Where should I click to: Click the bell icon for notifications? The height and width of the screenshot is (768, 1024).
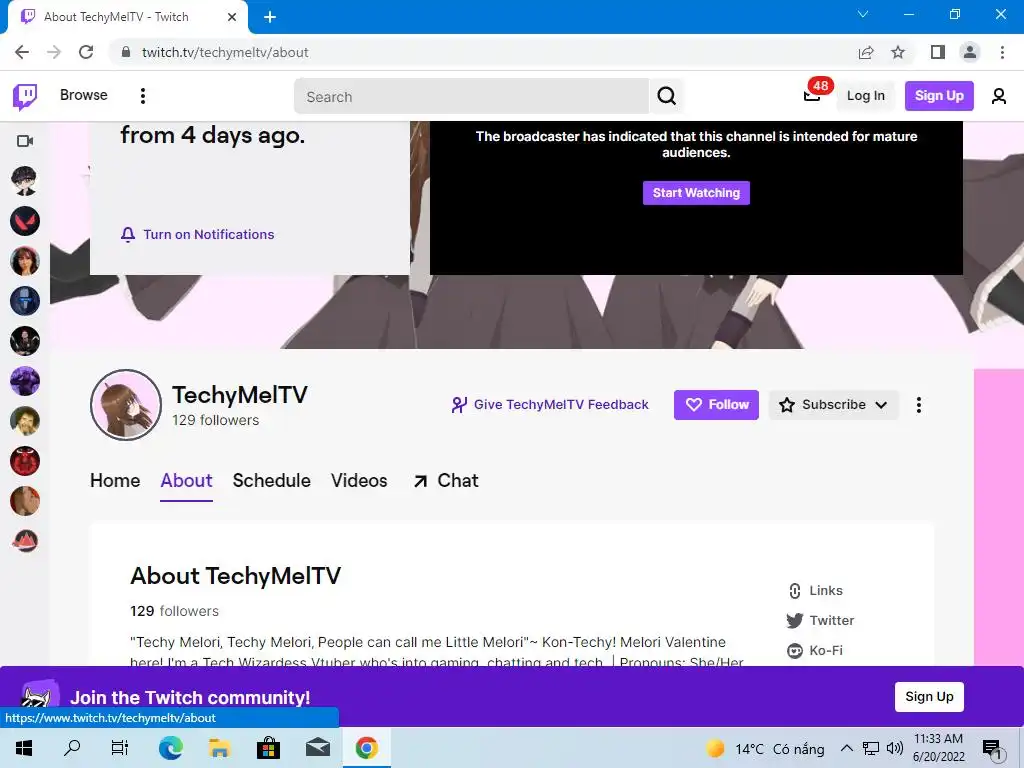coord(128,234)
